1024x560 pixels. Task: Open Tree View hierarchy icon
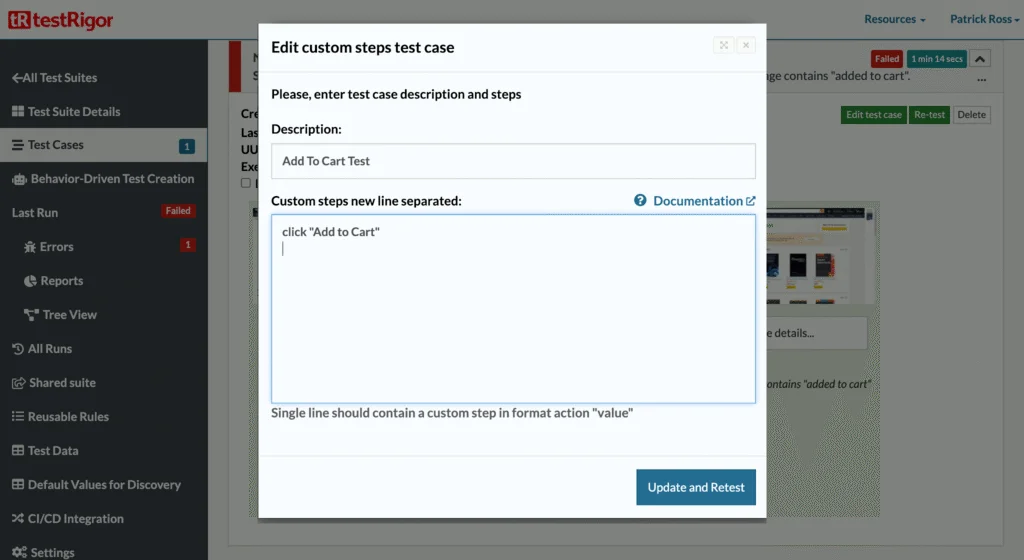pos(31,315)
